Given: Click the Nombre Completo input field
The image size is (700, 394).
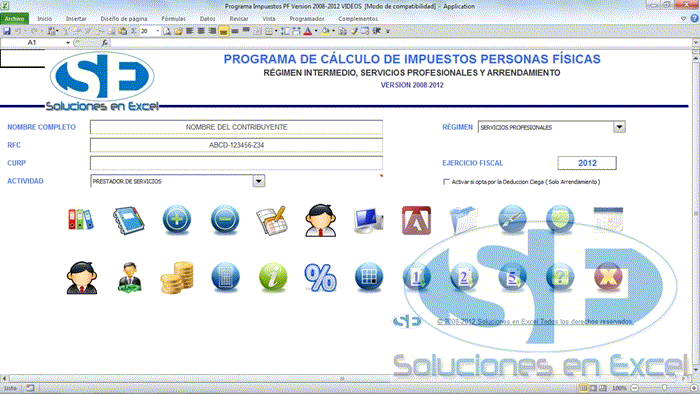Looking at the screenshot, I should [x=236, y=127].
